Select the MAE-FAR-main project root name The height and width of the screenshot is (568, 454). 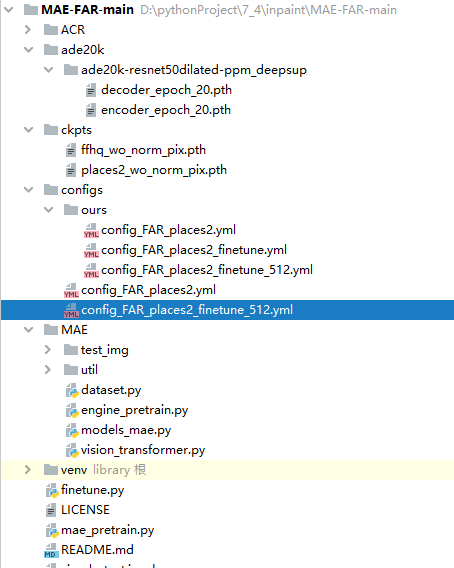[87, 10]
